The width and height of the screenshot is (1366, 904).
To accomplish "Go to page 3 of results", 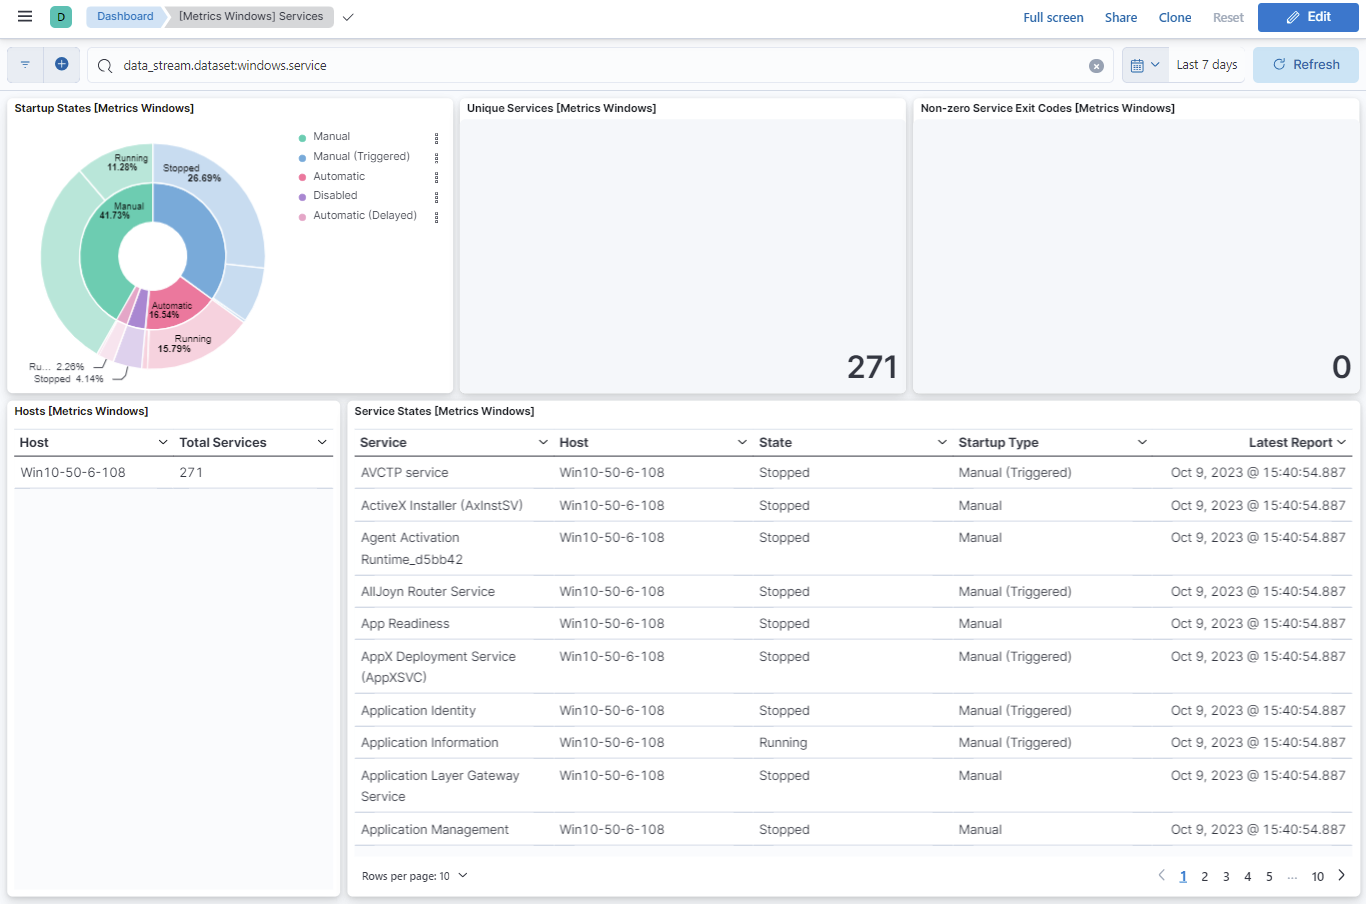I will pos(1226,877).
